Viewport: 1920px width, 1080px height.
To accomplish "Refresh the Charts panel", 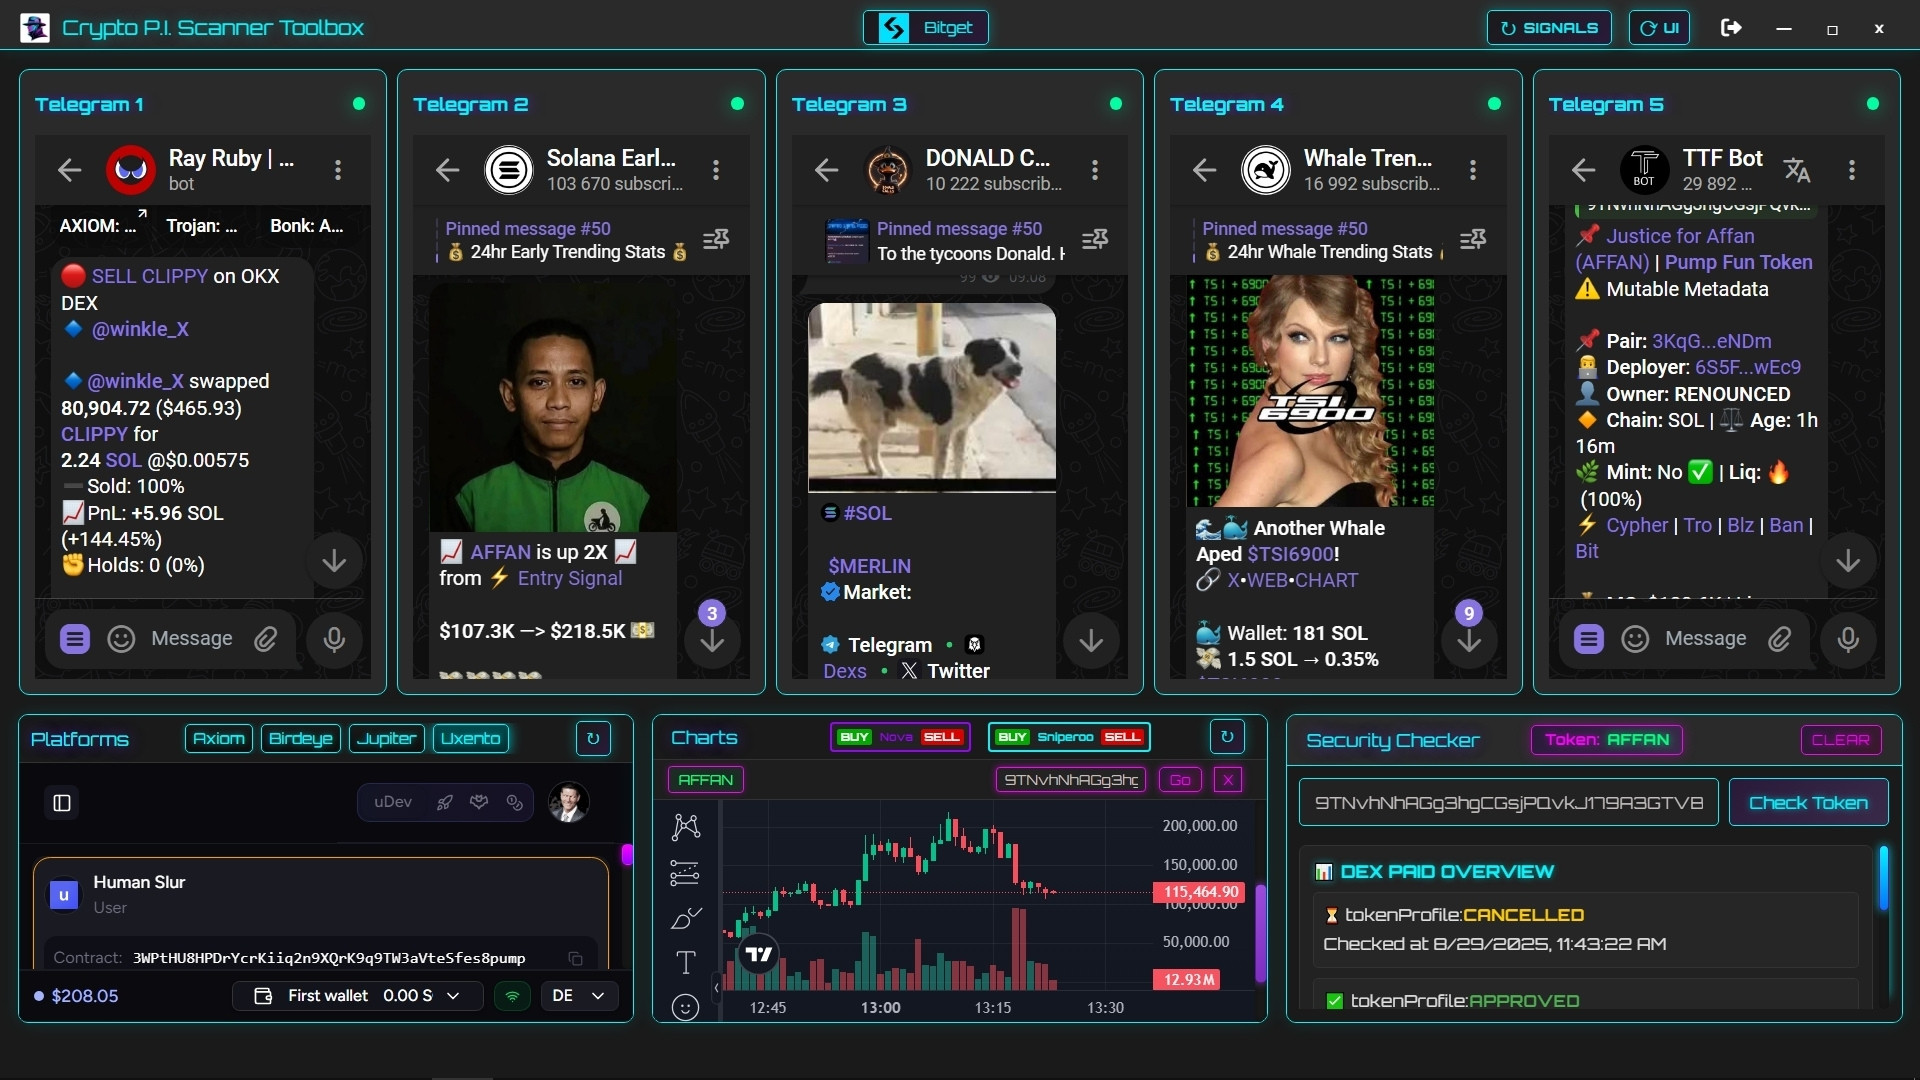I will 1227,737.
